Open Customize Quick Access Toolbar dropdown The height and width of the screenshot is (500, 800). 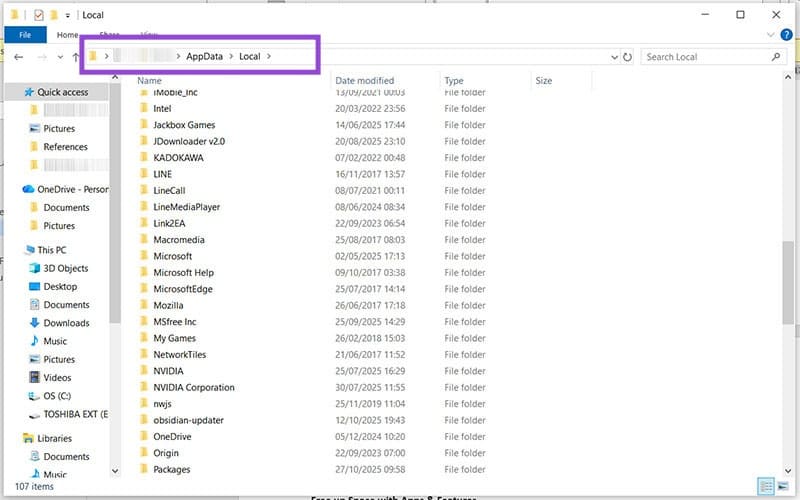68,16
